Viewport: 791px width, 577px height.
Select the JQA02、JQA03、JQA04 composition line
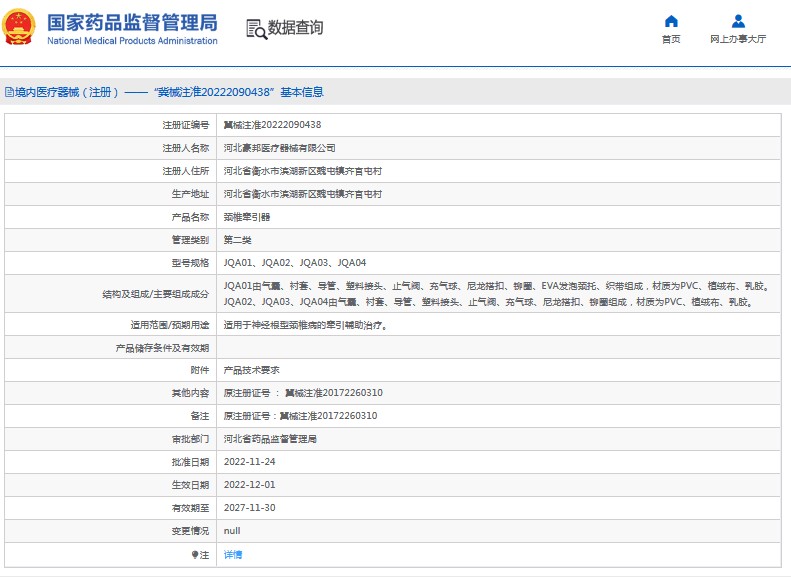tap(489, 302)
